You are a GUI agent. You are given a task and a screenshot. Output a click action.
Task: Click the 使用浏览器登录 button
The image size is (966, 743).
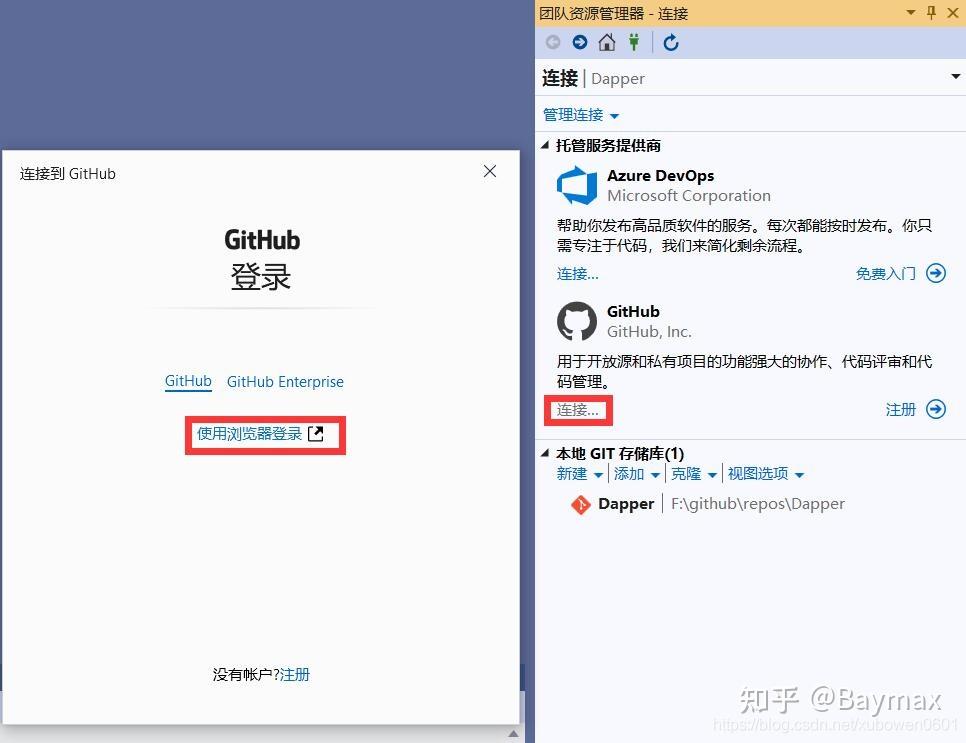pyautogui.click(x=264, y=434)
